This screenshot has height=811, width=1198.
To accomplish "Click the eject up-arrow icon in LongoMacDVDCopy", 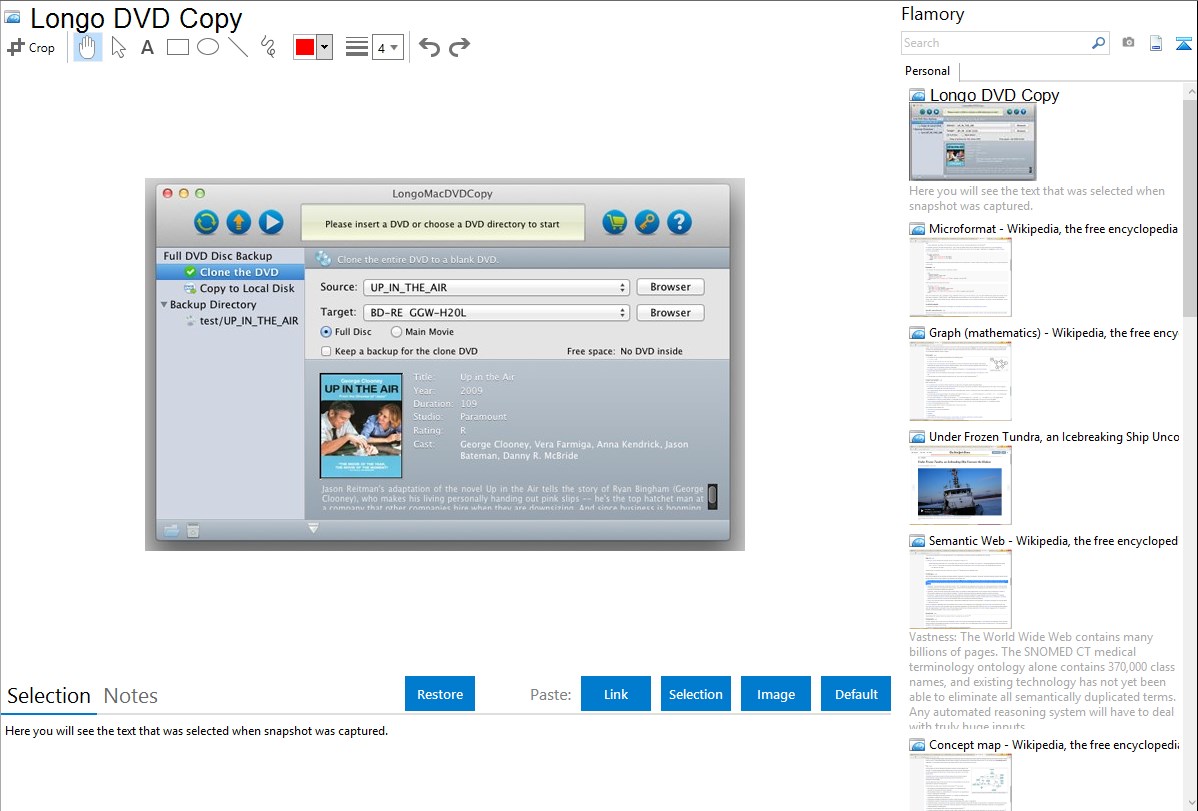I will coord(238,222).
